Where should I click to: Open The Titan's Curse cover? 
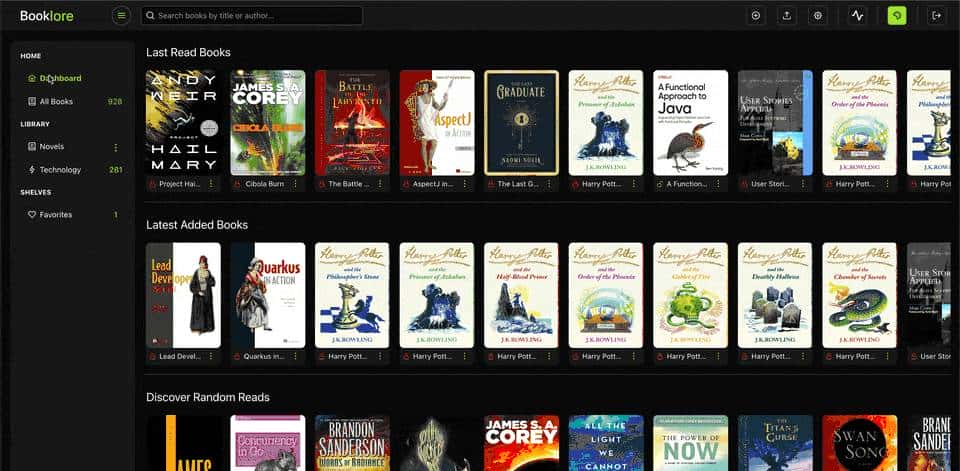tap(774, 443)
